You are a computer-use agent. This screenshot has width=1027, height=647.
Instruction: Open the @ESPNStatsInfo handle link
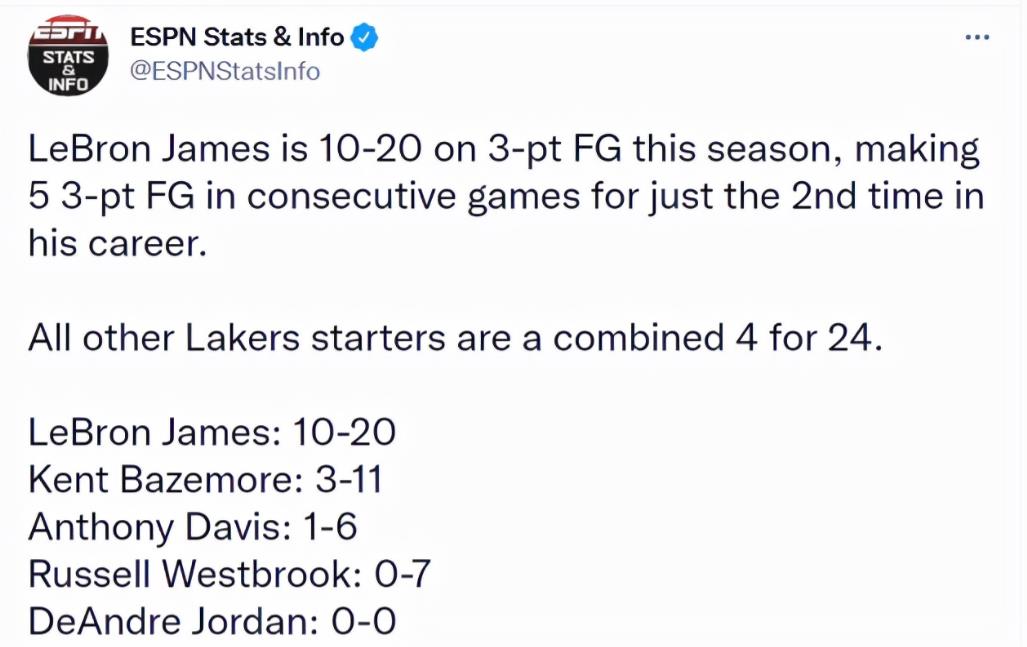pyautogui.click(x=225, y=71)
